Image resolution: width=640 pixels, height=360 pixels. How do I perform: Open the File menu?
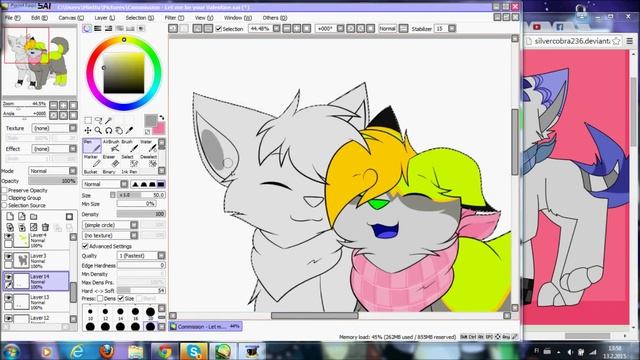point(12,18)
